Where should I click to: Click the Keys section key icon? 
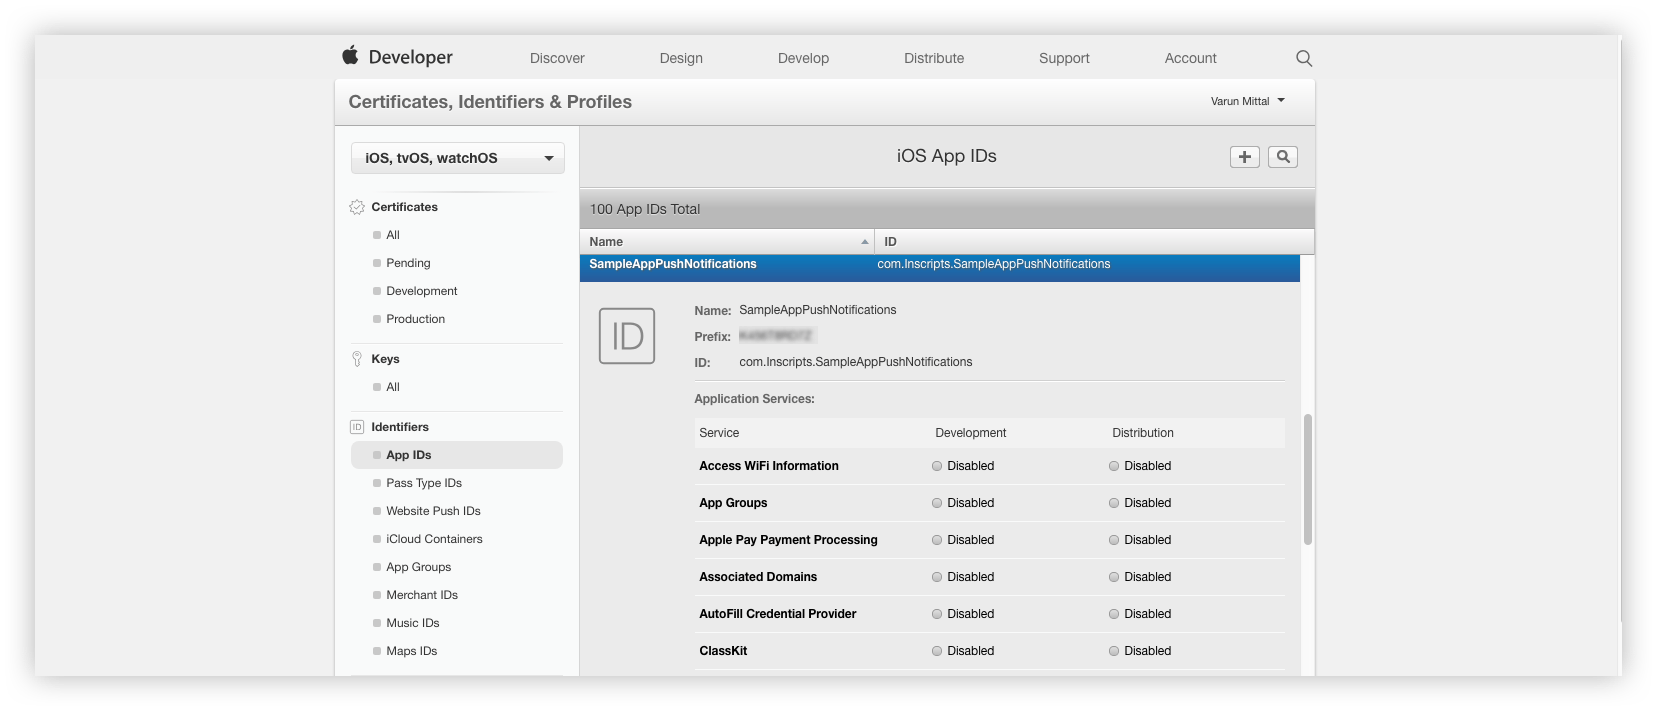357,359
